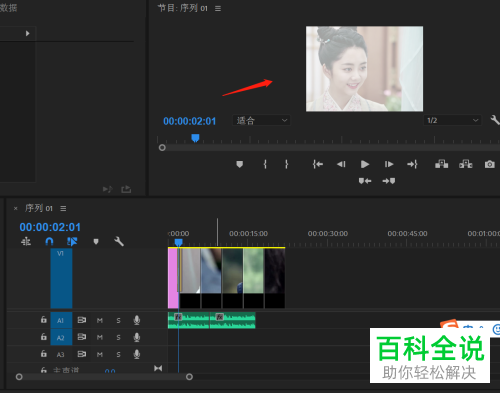The image size is (500, 393).
Task: Click timeline zoom scrollbar right handle
Action: click(189, 377)
